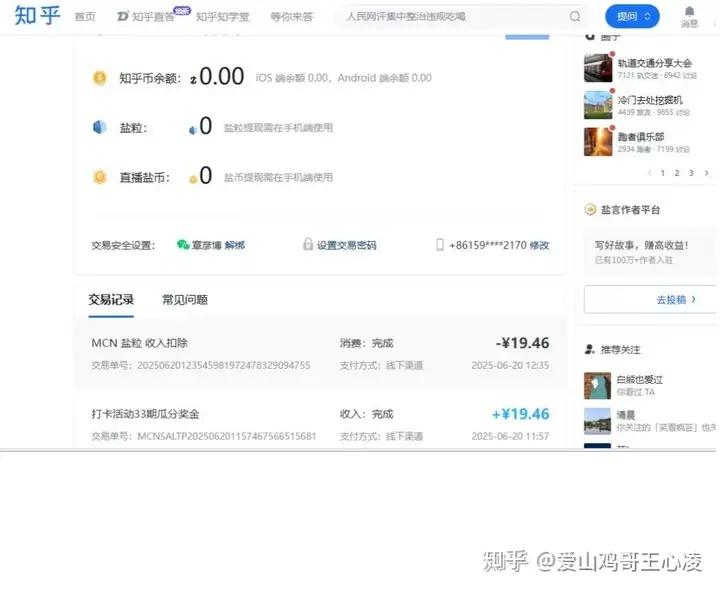
Task: Go to 首页 in top navigation
Action: (x=85, y=17)
